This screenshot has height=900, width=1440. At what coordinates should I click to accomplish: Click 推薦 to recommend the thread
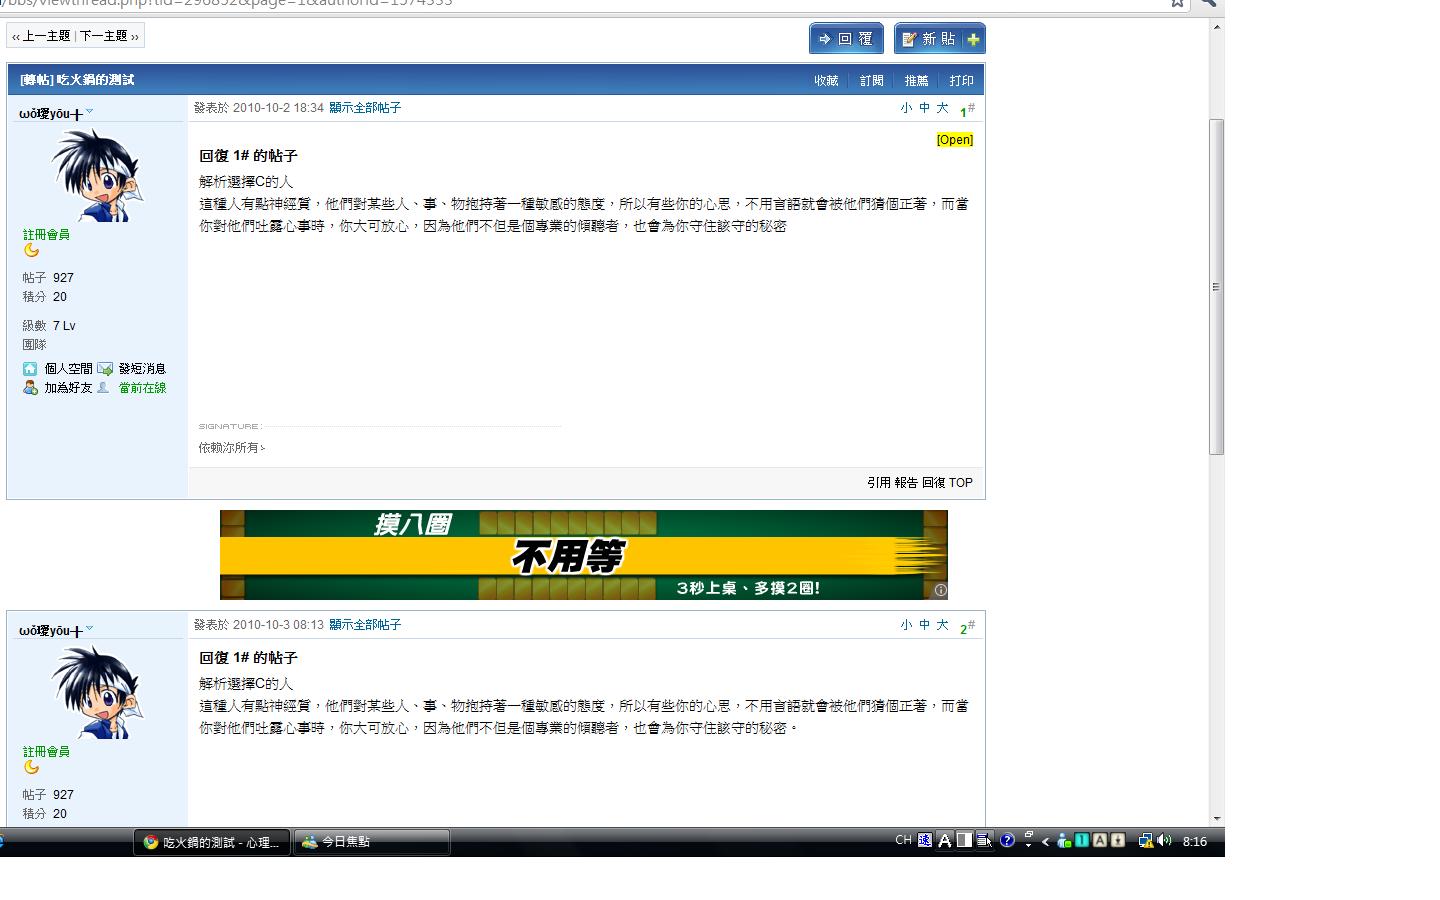click(916, 81)
